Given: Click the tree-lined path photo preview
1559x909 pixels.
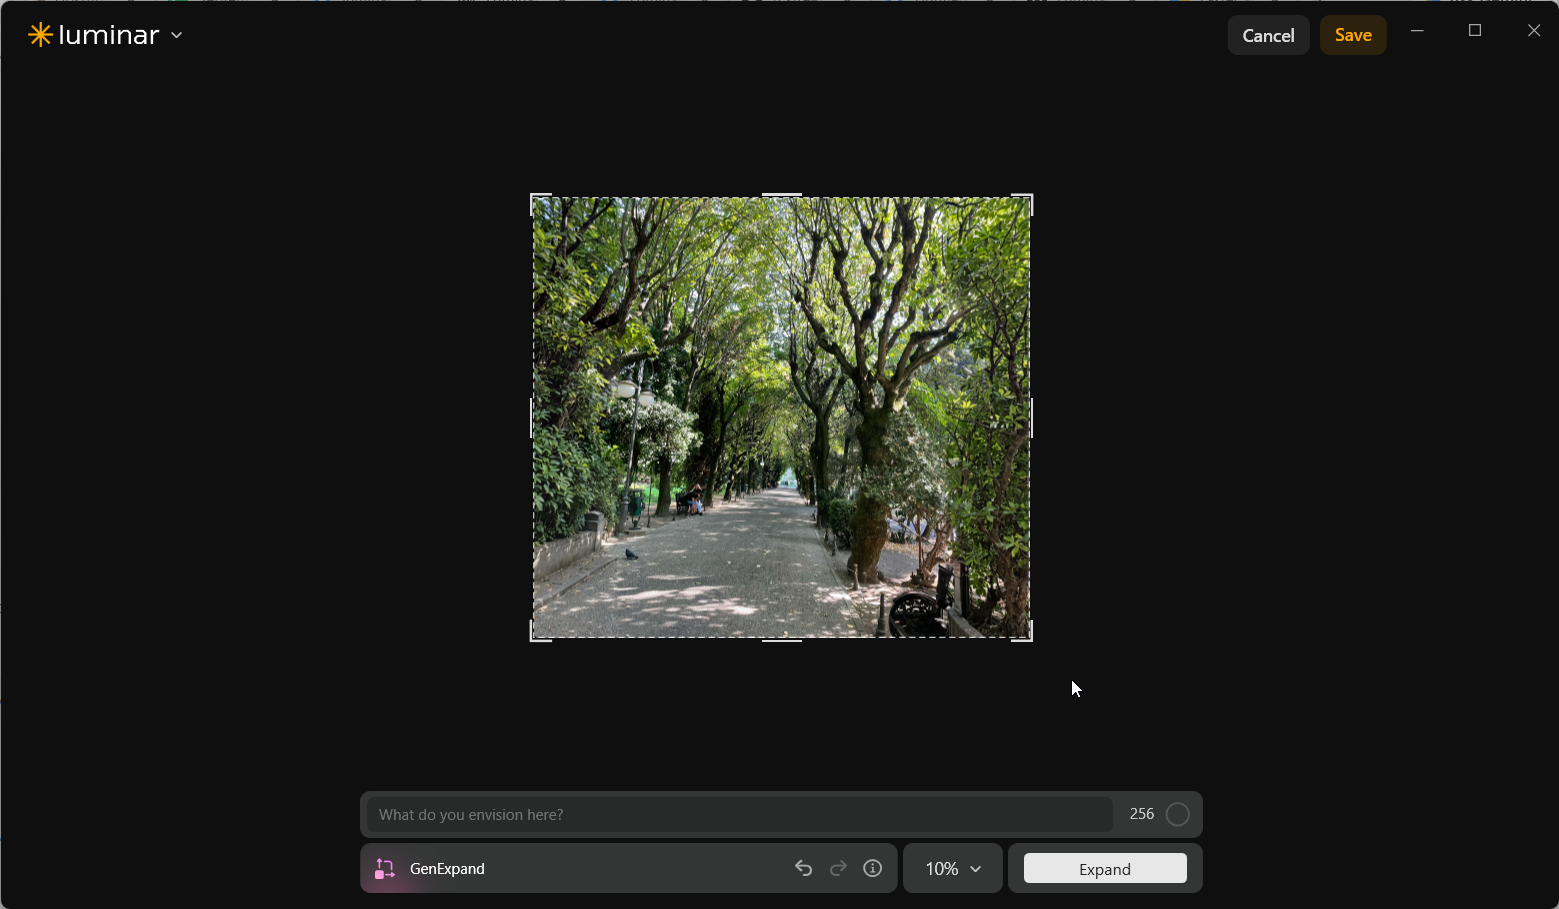Looking at the screenshot, I should pyautogui.click(x=781, y=417).
